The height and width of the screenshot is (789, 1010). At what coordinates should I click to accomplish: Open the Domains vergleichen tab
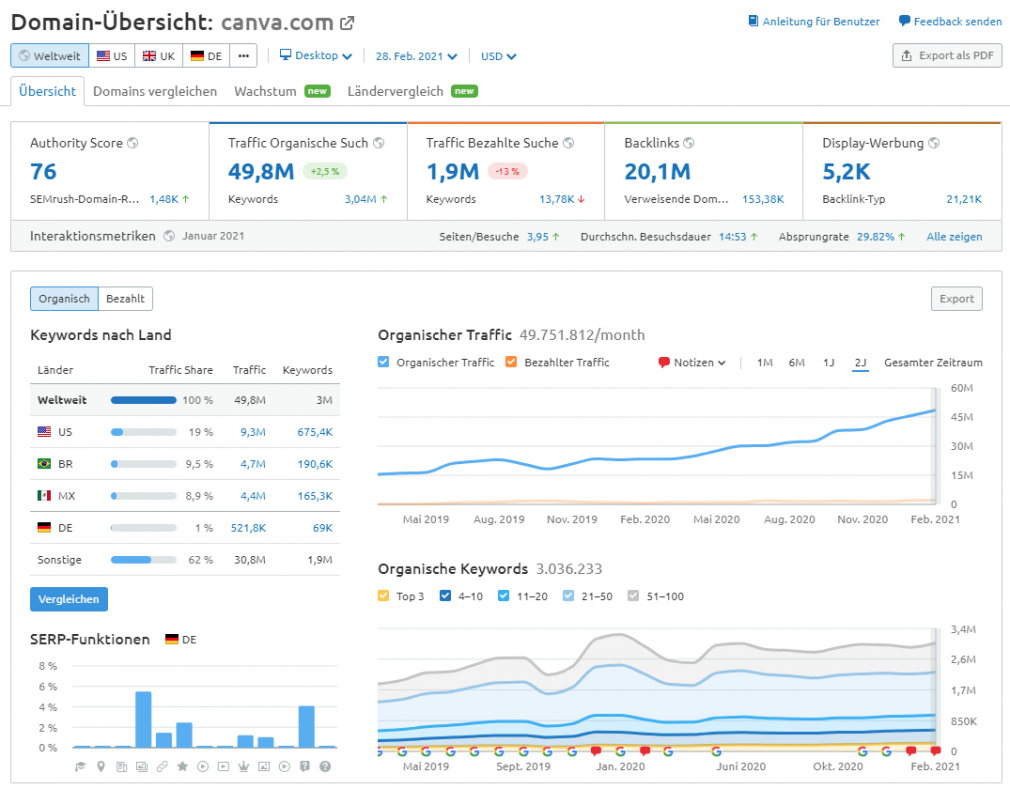point(155,91)
